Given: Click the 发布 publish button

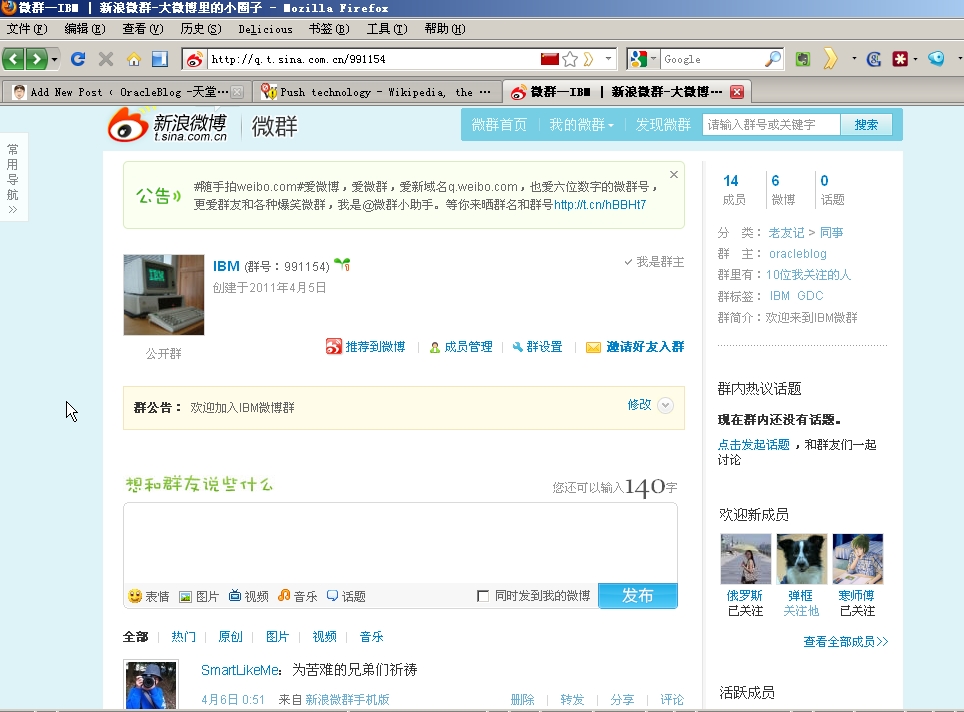Looking at the screenshot, I should [638, 595].
